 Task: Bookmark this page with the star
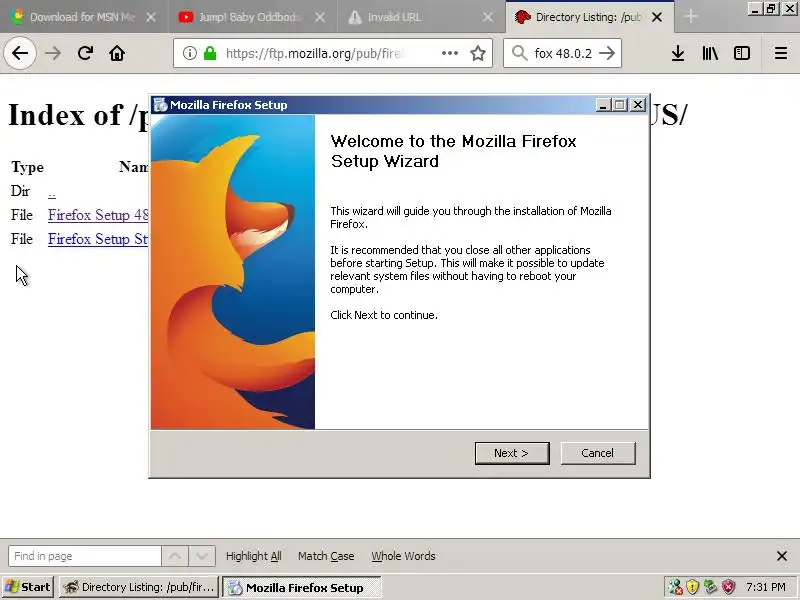click(478, 53)
